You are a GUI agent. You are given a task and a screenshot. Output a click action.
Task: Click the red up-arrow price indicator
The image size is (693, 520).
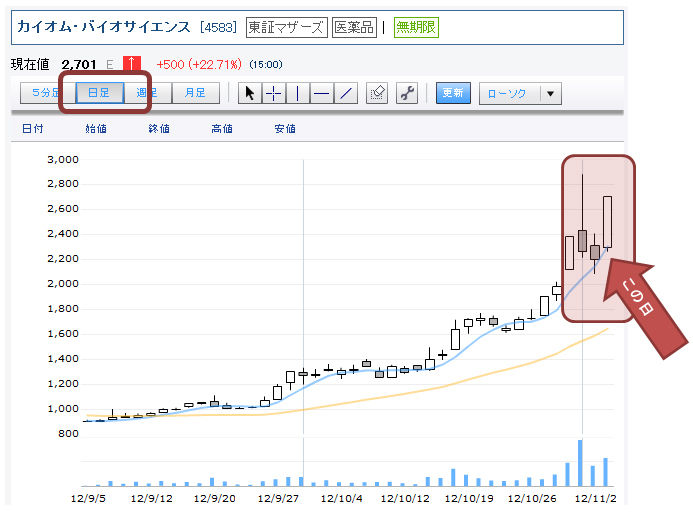click(x=132, y=64)
